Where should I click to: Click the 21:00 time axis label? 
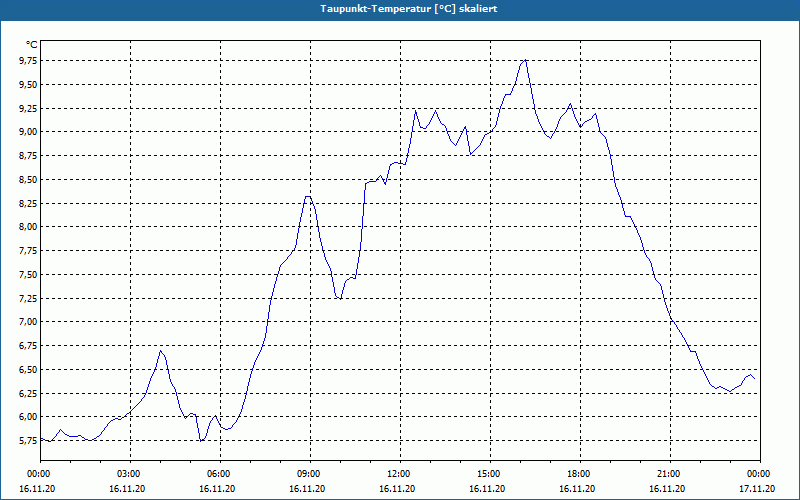[670, 474]
